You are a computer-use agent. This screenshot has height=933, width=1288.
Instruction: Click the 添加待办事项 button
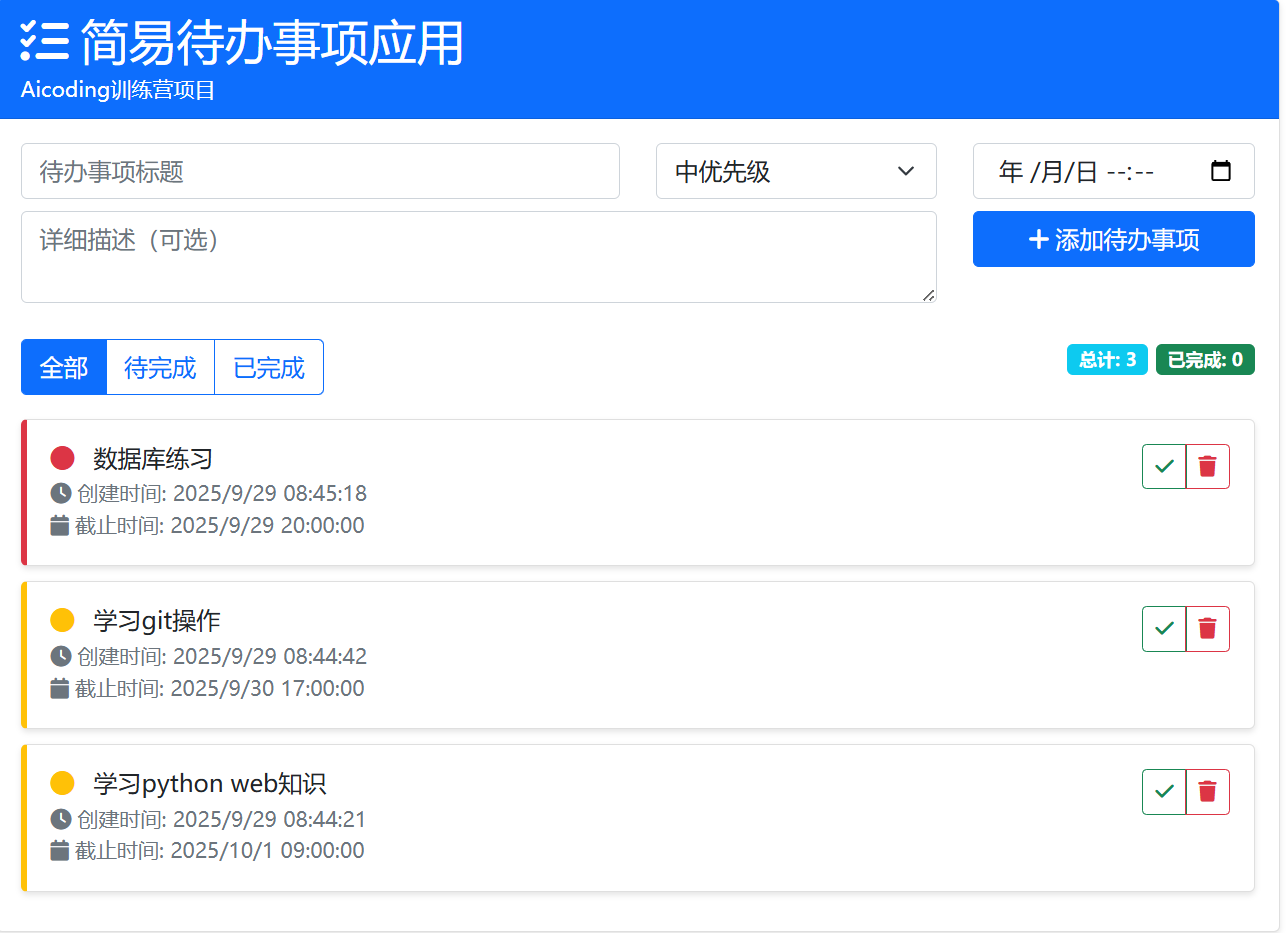click(1114, 239)
